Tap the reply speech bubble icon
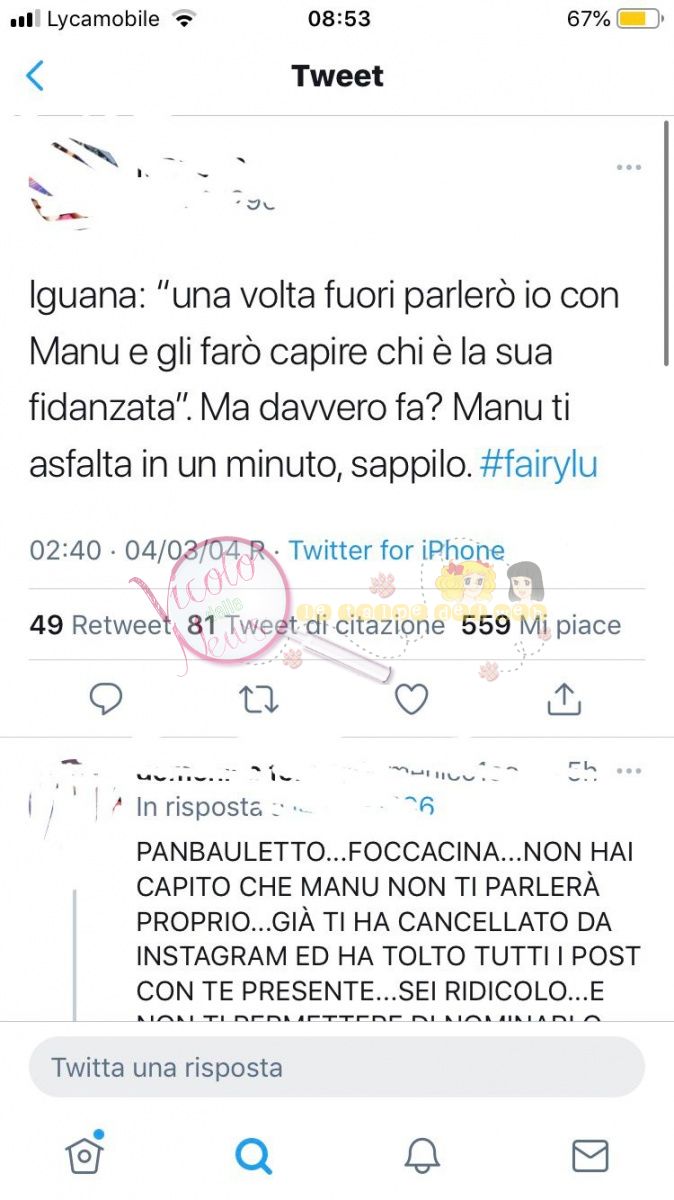Screen dimensions: 674x1200 tap(106, 699)
